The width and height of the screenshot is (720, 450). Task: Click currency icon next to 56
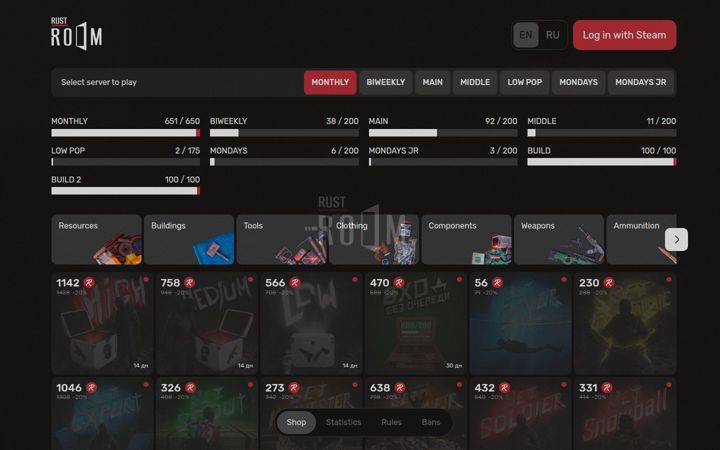[x=497, y=283]
